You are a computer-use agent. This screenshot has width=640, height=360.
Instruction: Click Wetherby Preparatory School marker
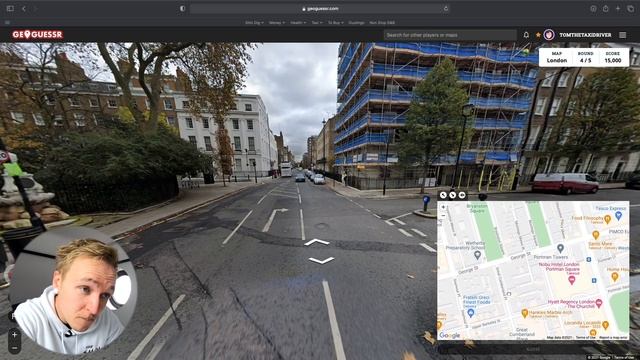[477, 256]
